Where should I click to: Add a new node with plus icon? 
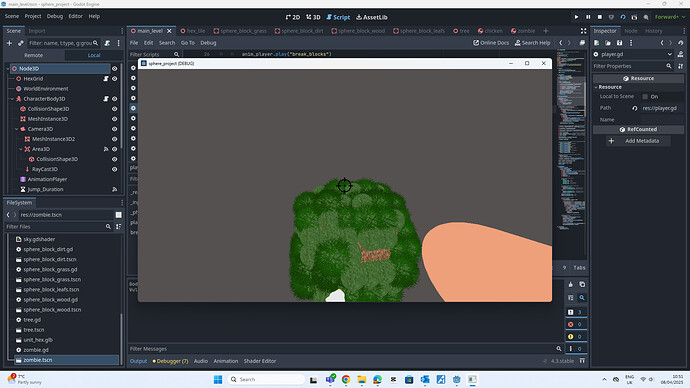pyautogui.click(x=9, y=43)
